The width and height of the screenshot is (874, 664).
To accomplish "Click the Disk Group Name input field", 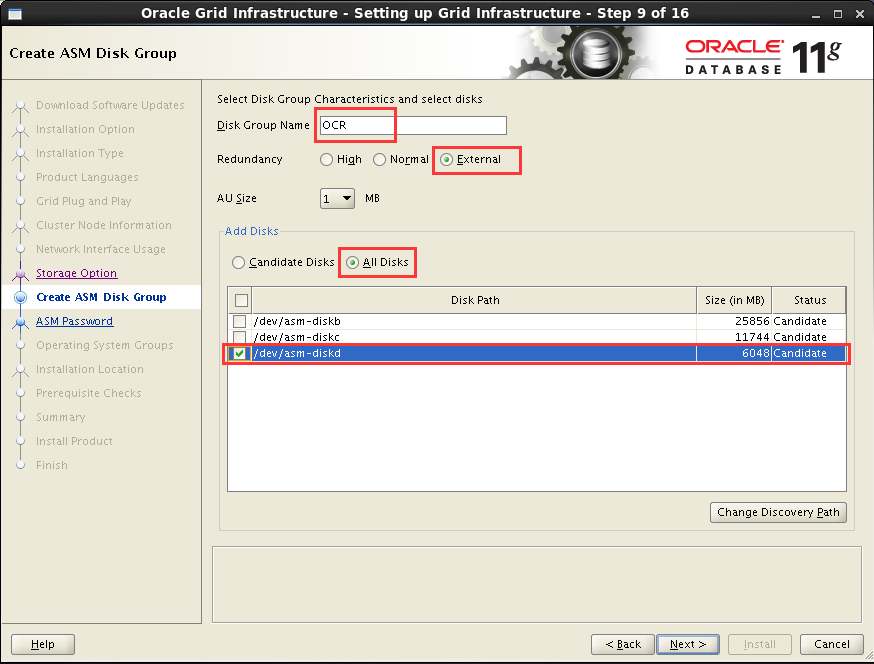I will (x=413, y=125).
